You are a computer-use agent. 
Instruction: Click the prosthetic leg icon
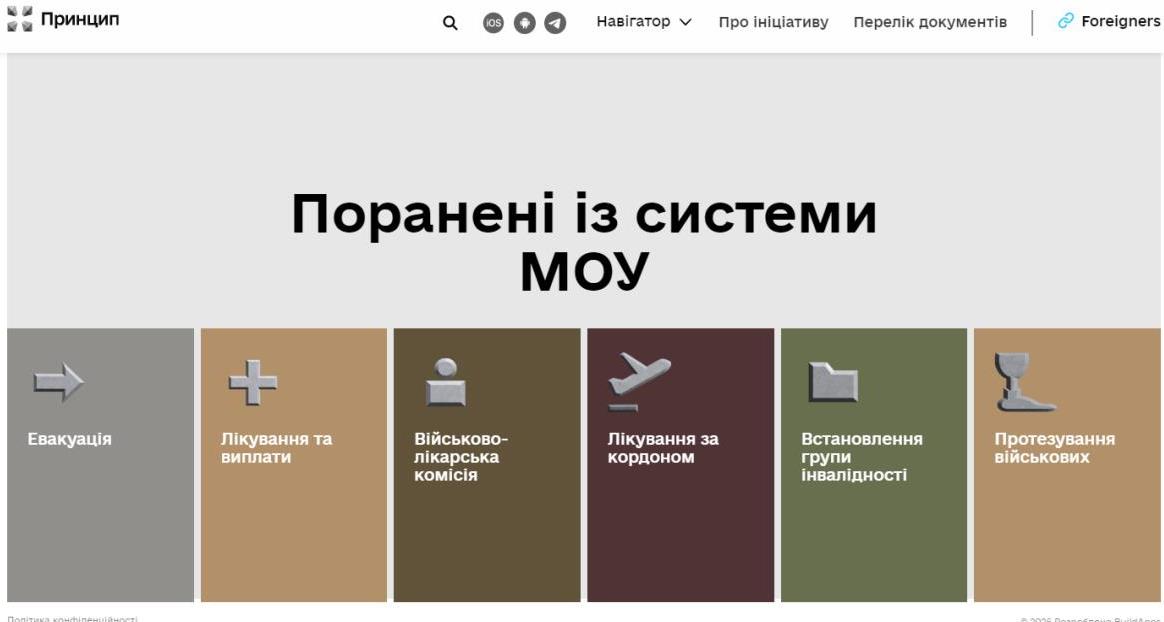click(1023, 382)
